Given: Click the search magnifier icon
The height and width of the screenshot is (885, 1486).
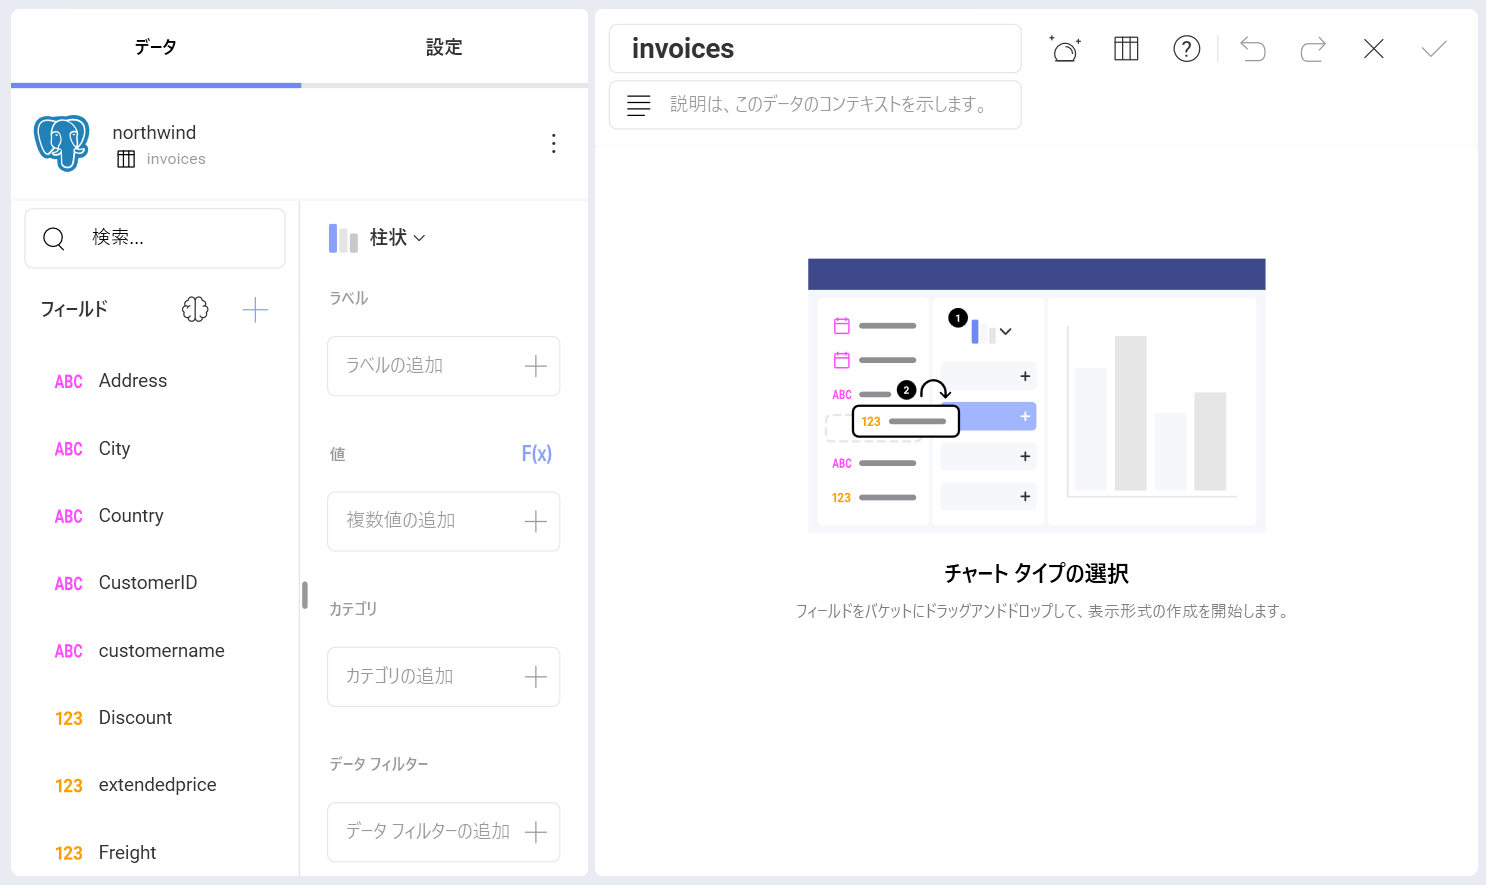Looking at the screenshot, I should click(x=54, y=238).
